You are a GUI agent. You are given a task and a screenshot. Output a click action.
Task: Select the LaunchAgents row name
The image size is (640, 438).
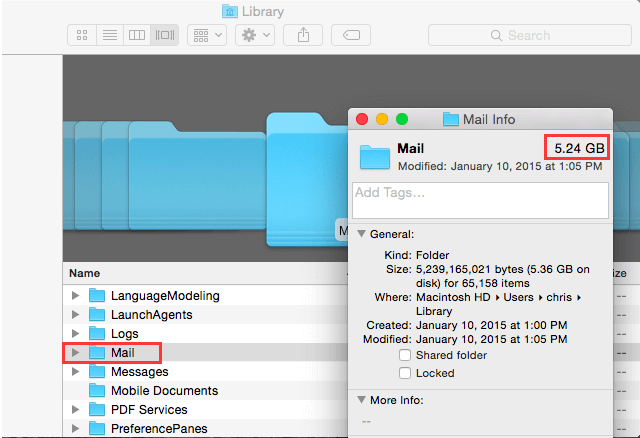coord(151,315)
